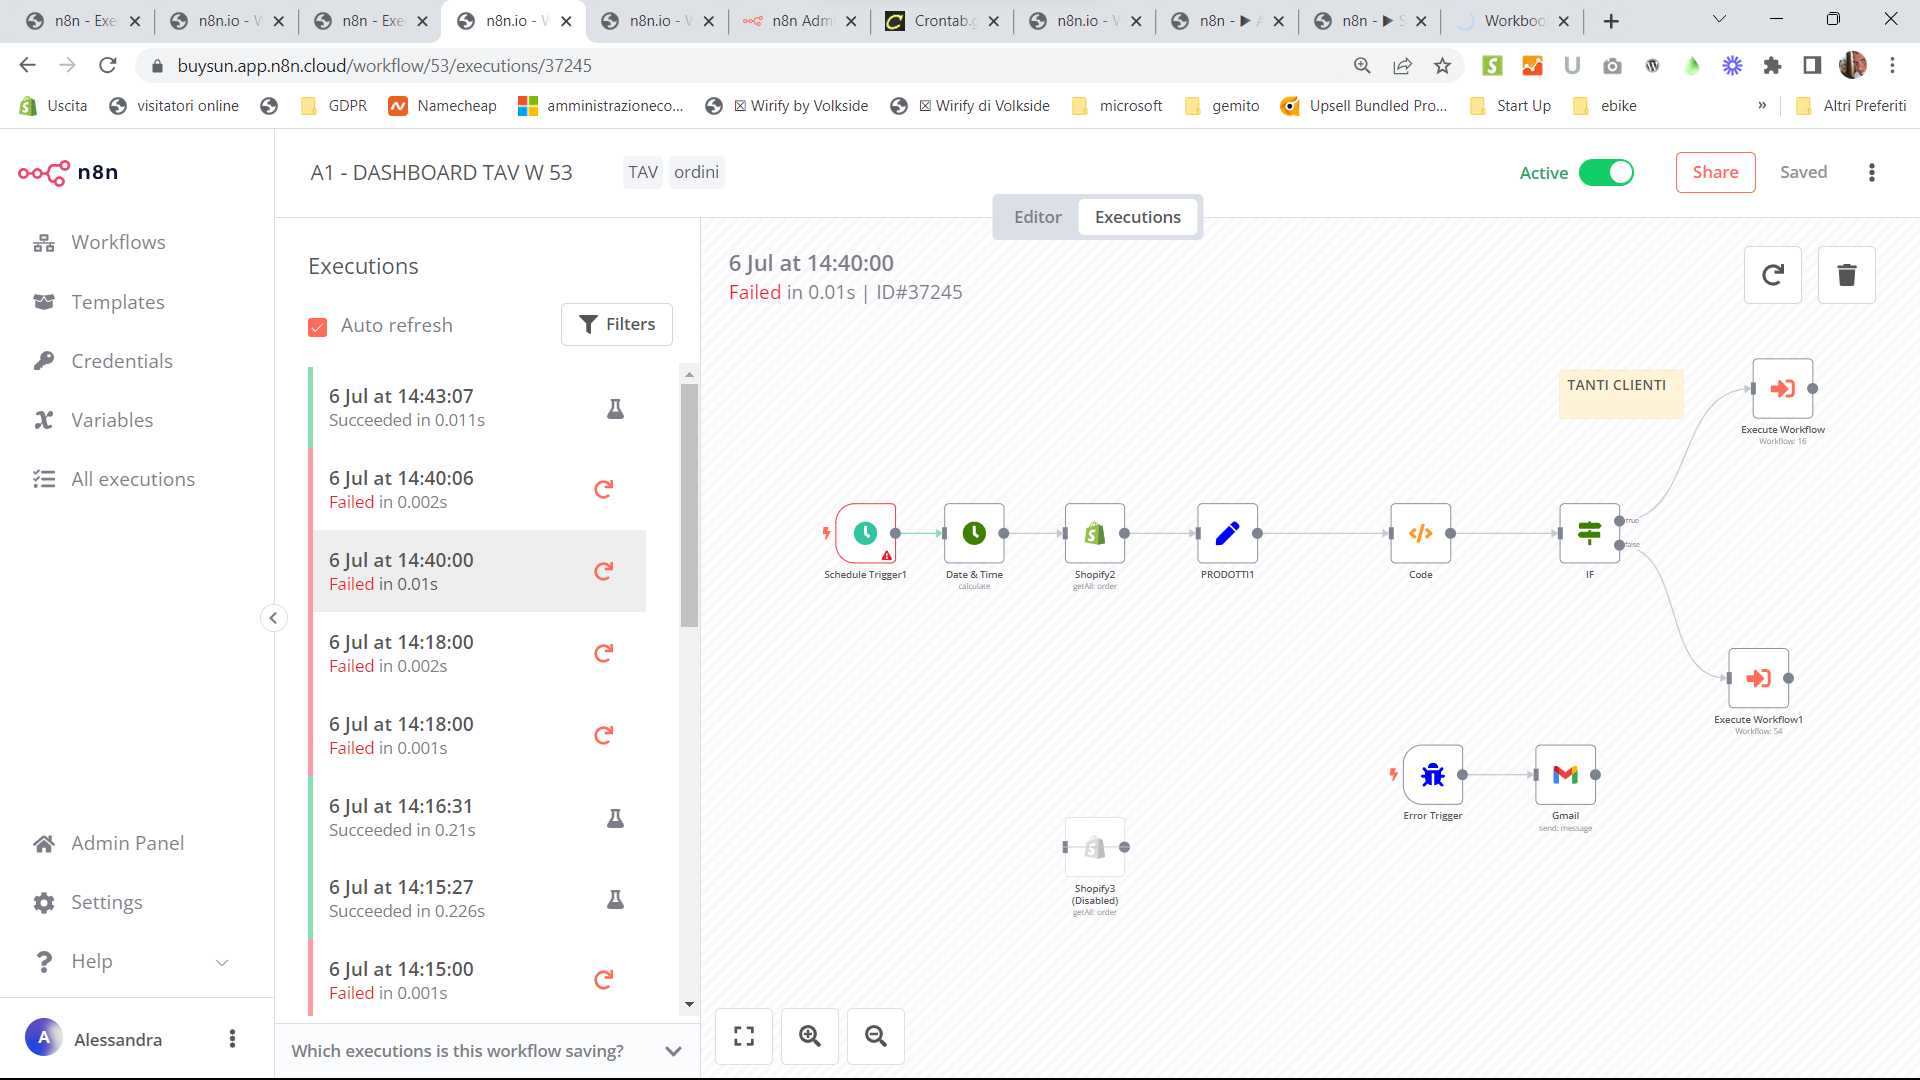Viewport: 1920px width, 1080px height.
Task: Click the Shopify2 node icon
Action: (1094, 533)
